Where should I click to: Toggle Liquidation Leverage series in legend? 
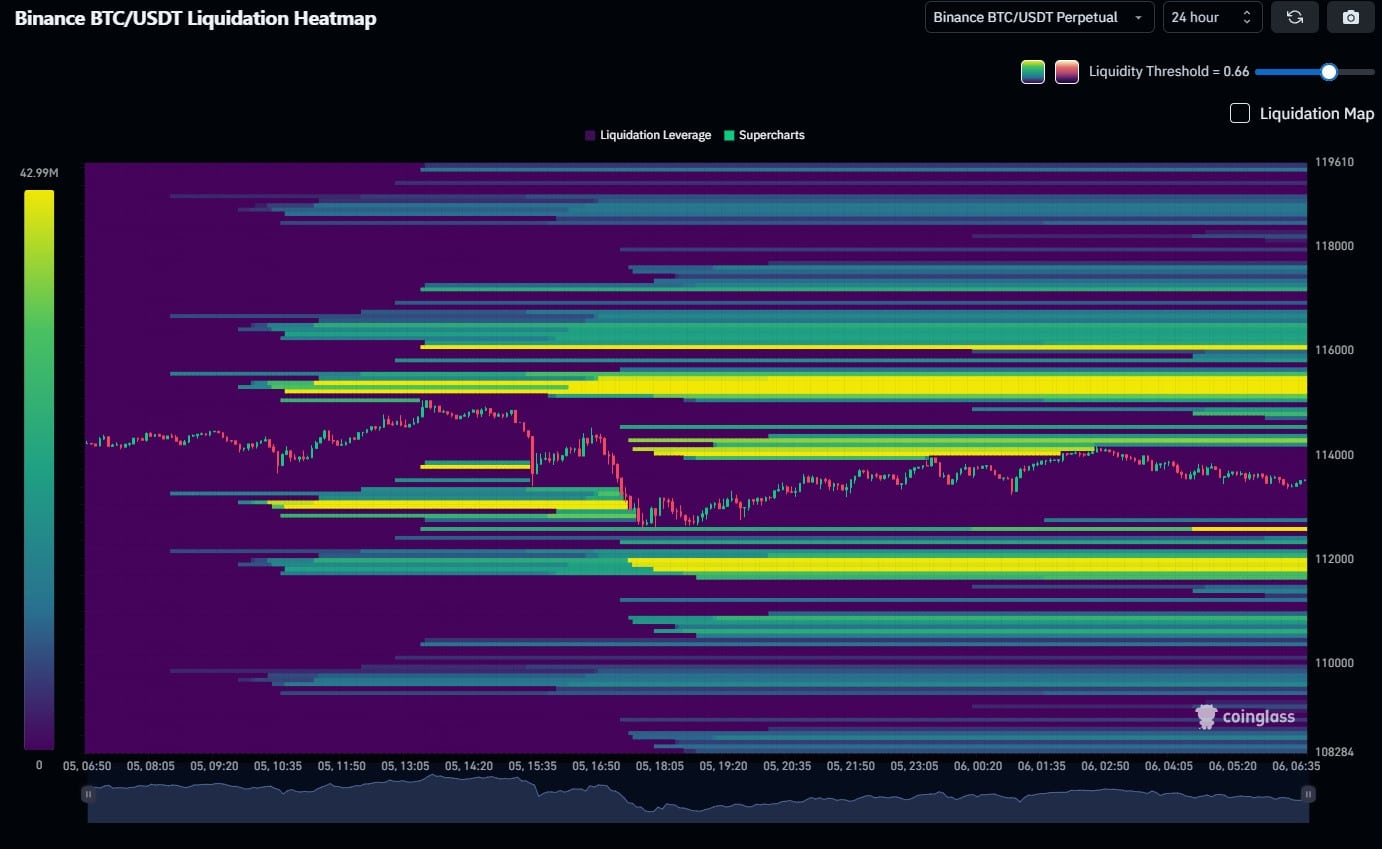[655, 135]
